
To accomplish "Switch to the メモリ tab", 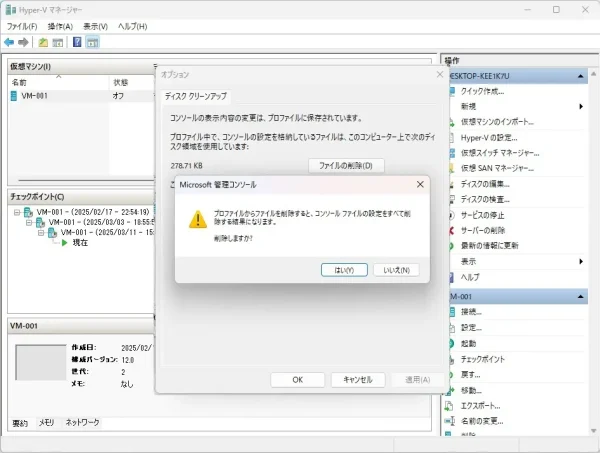I will tap(46, 422).
